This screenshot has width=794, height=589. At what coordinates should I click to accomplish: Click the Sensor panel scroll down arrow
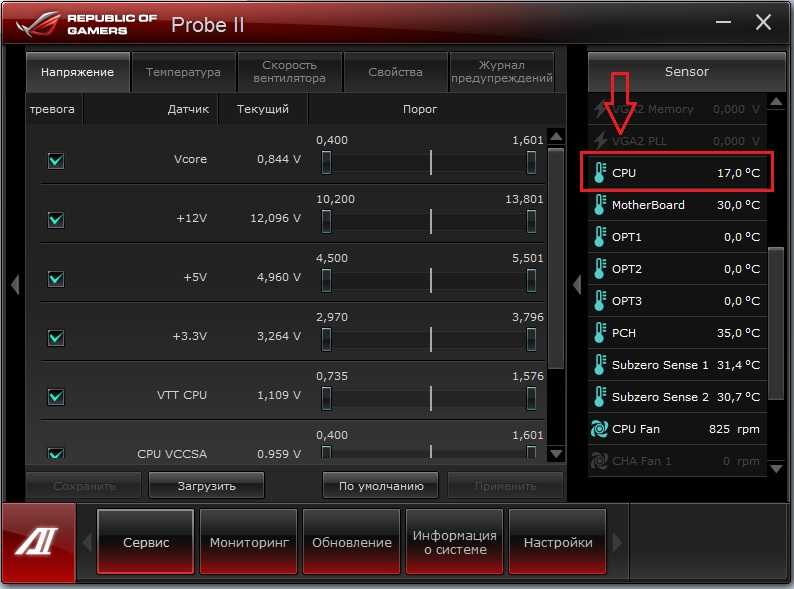pos(776,469)
